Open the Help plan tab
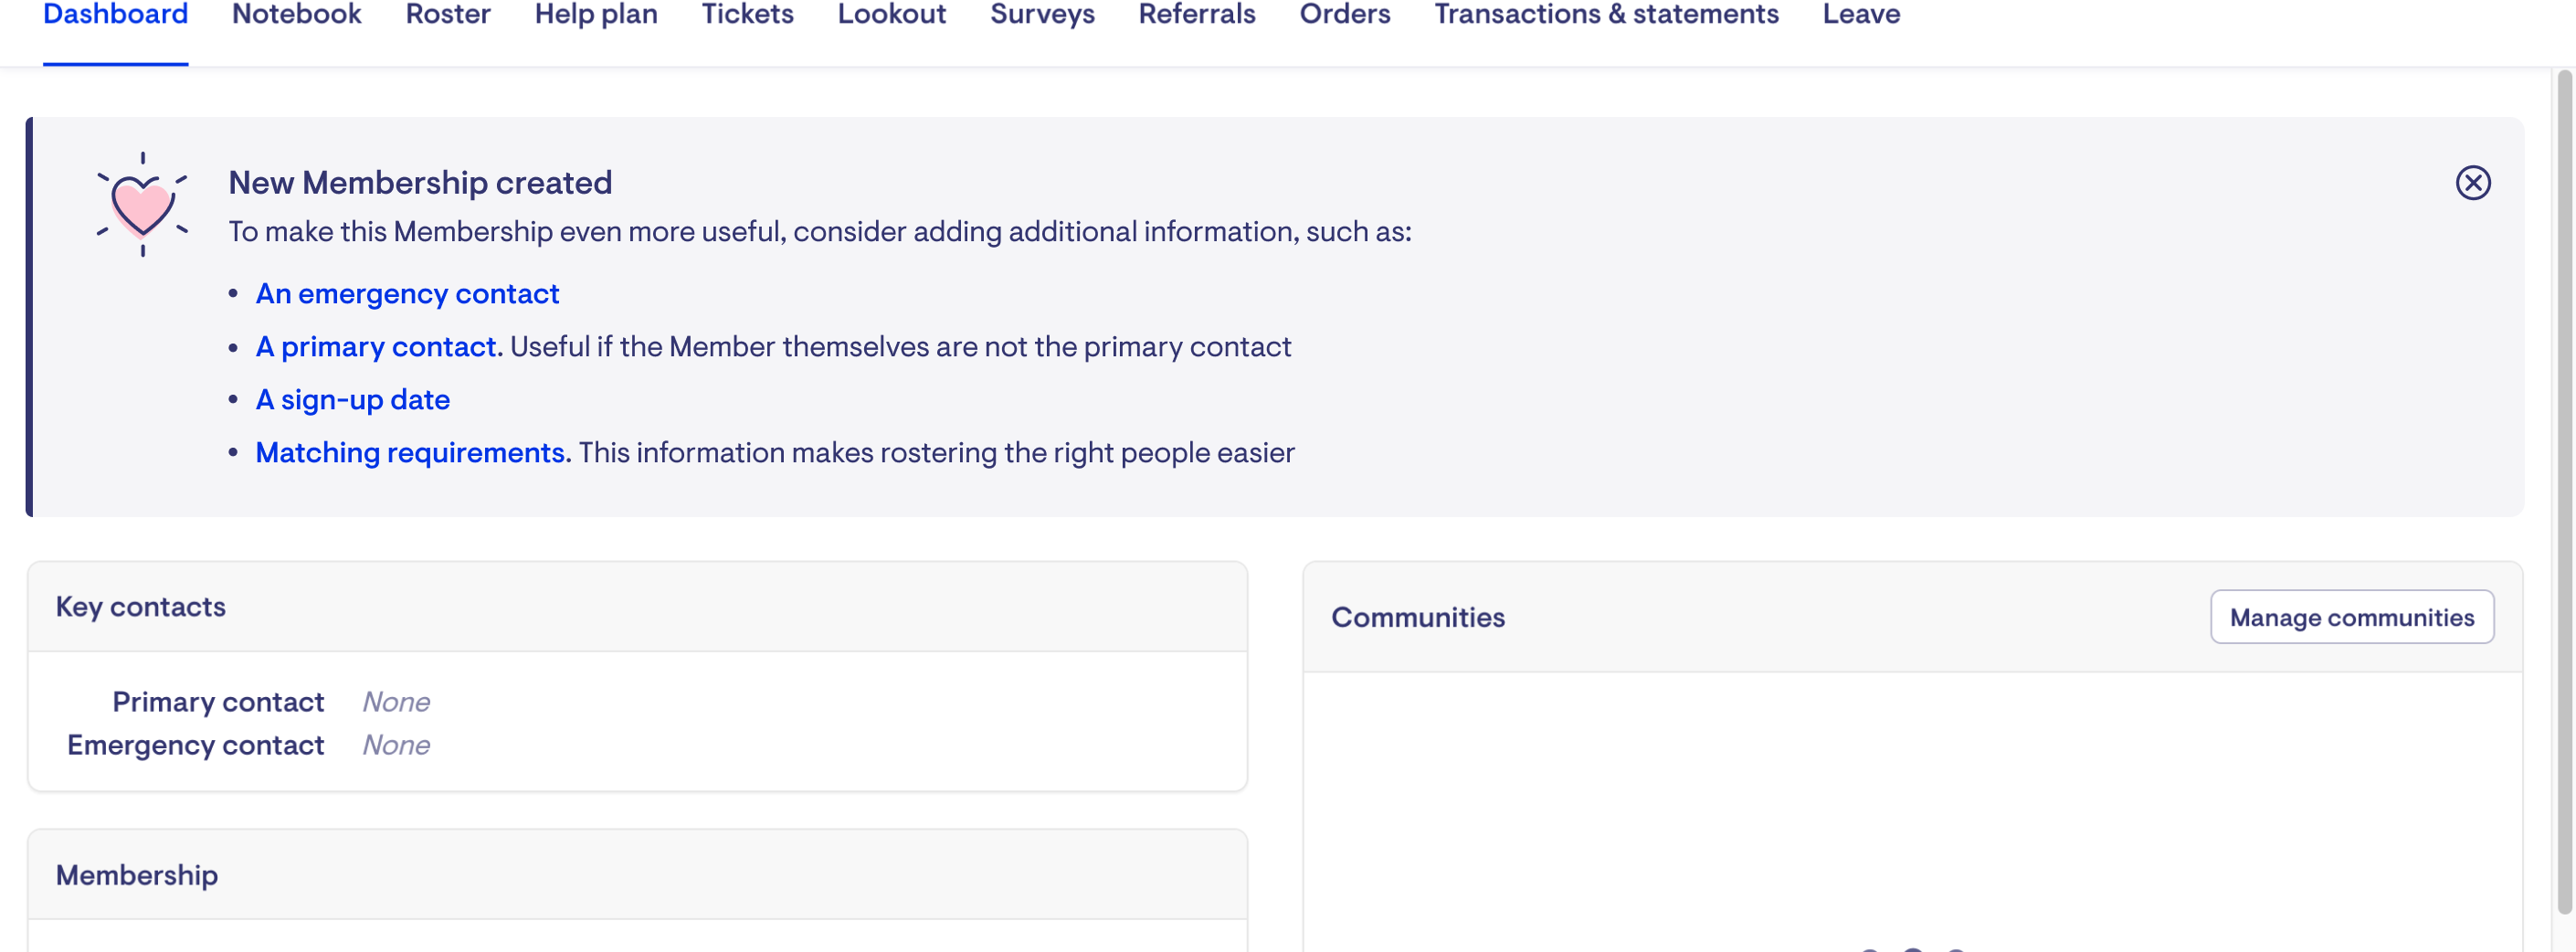The height and width of the screenshot is (952, 2576). point(596,15)
